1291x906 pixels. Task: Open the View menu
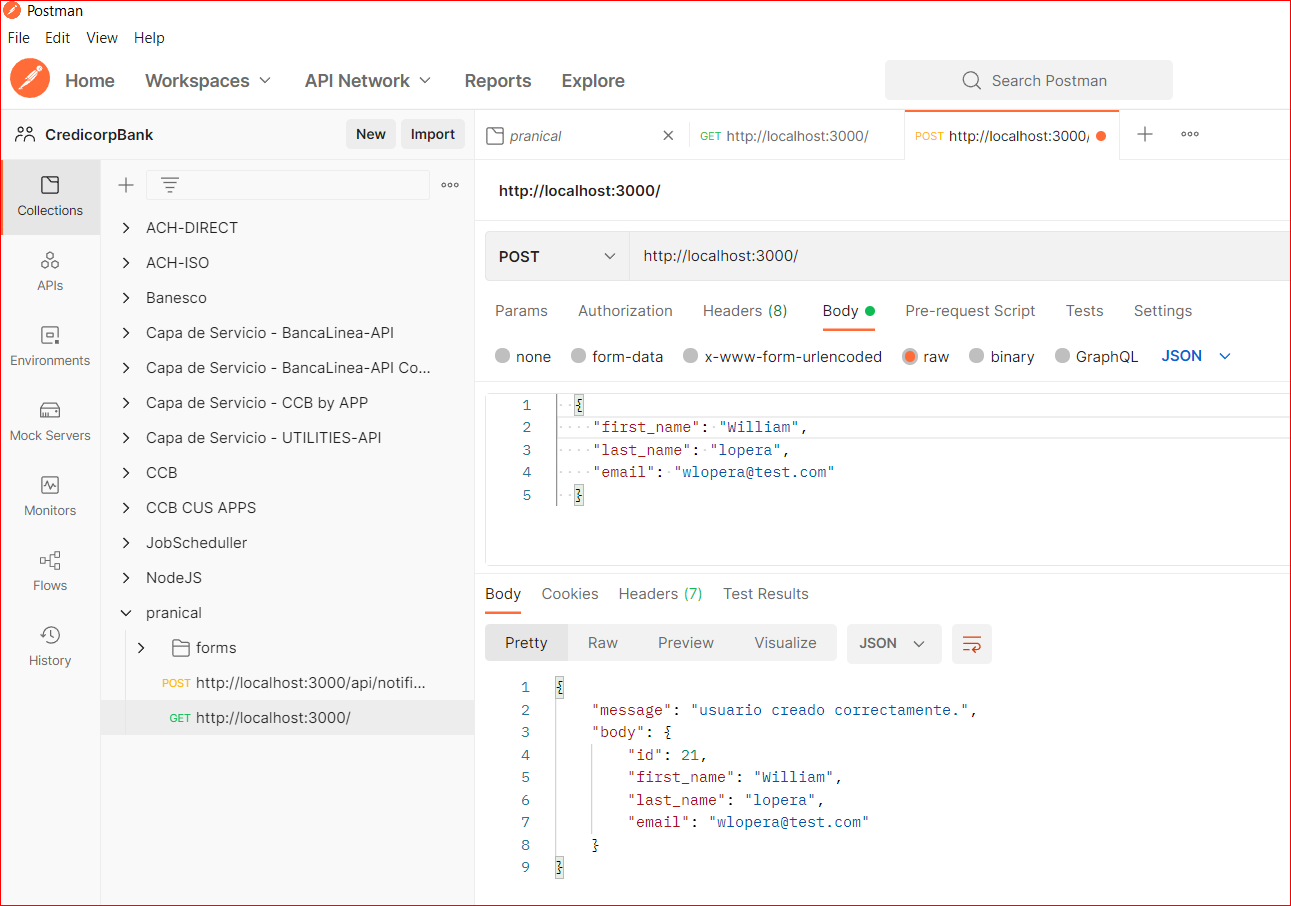coord(102,38)
